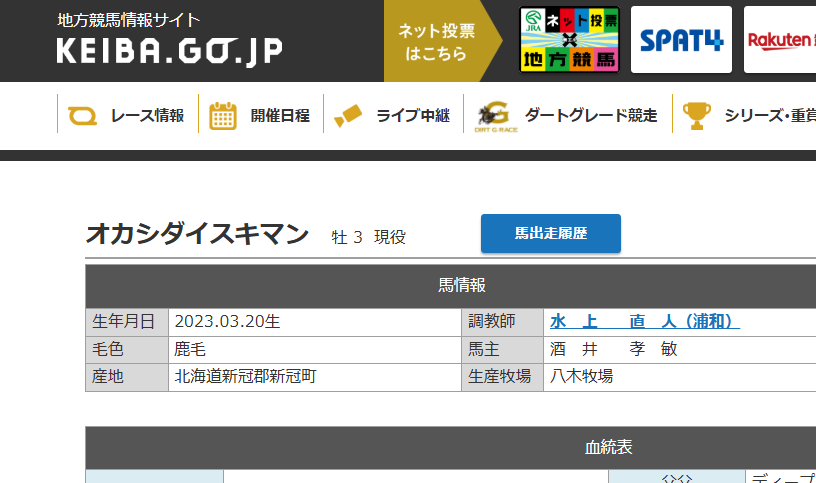Click the 毛色 label cell
This screenshot has height=483, width=816.
pos(127,349)
